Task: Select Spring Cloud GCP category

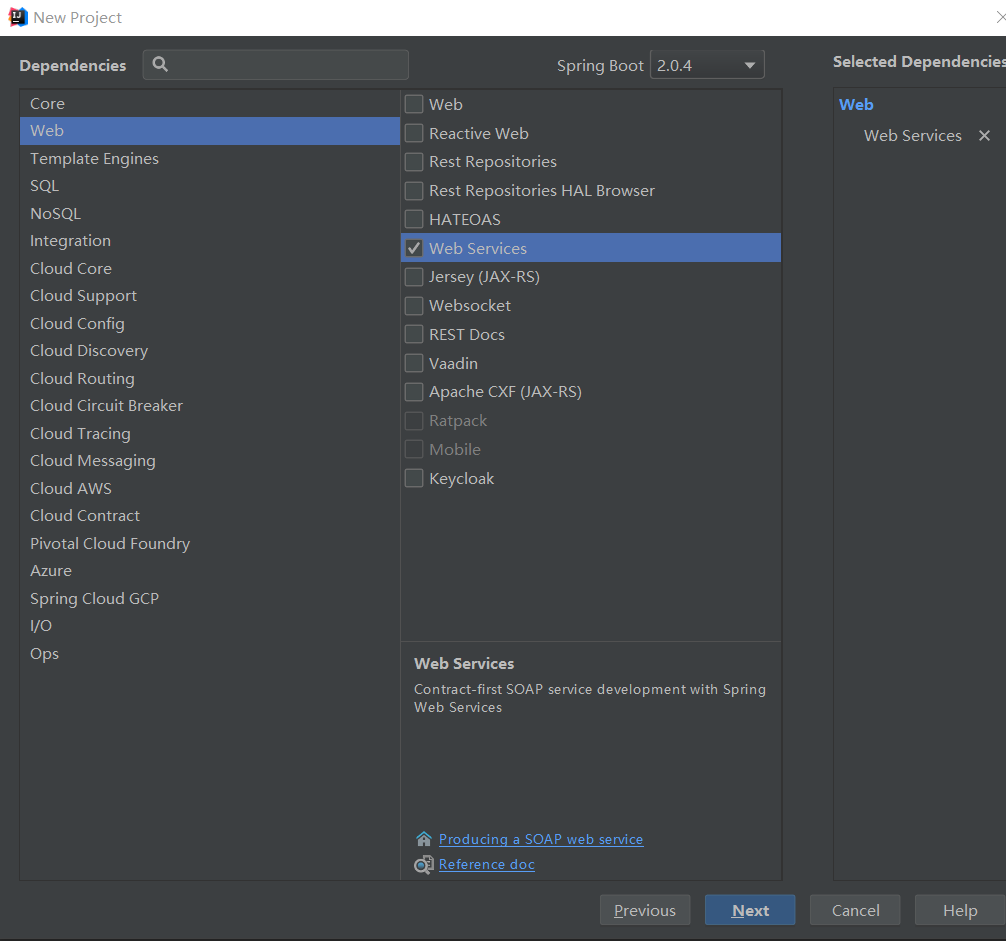Action: 210,598
